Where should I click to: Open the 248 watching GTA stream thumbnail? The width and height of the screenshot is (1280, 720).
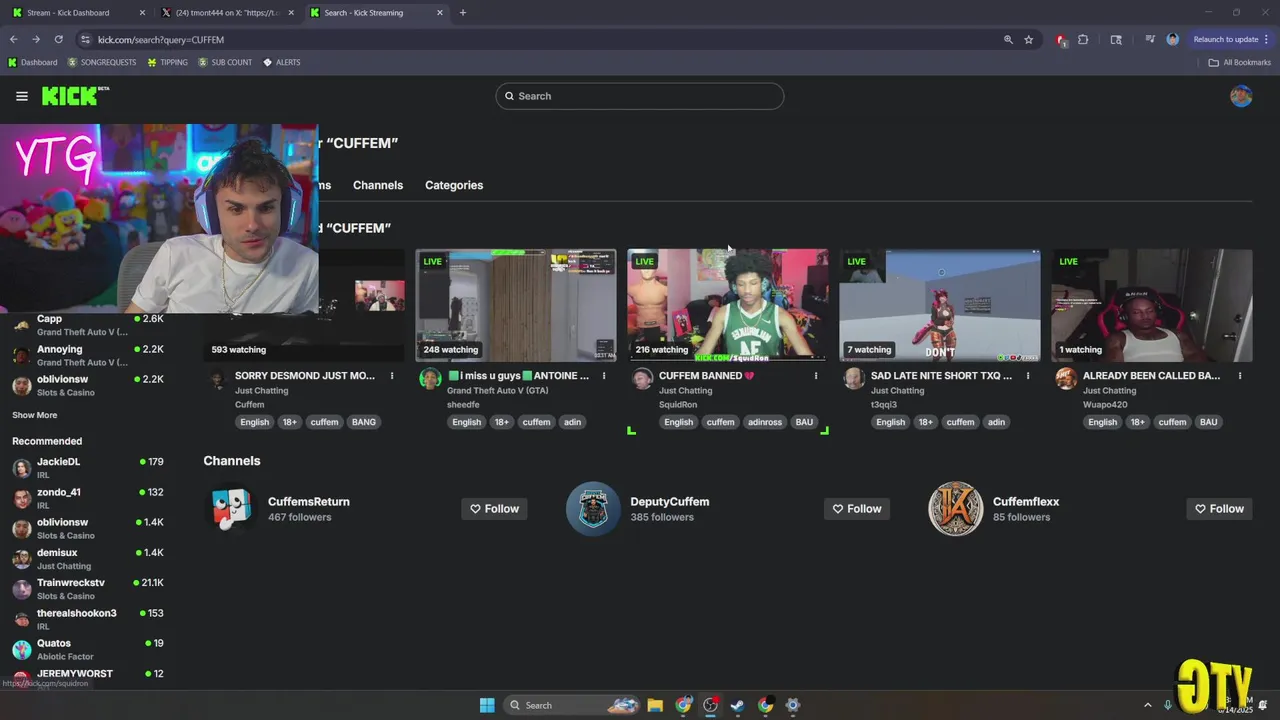click(x=516, y=305)
